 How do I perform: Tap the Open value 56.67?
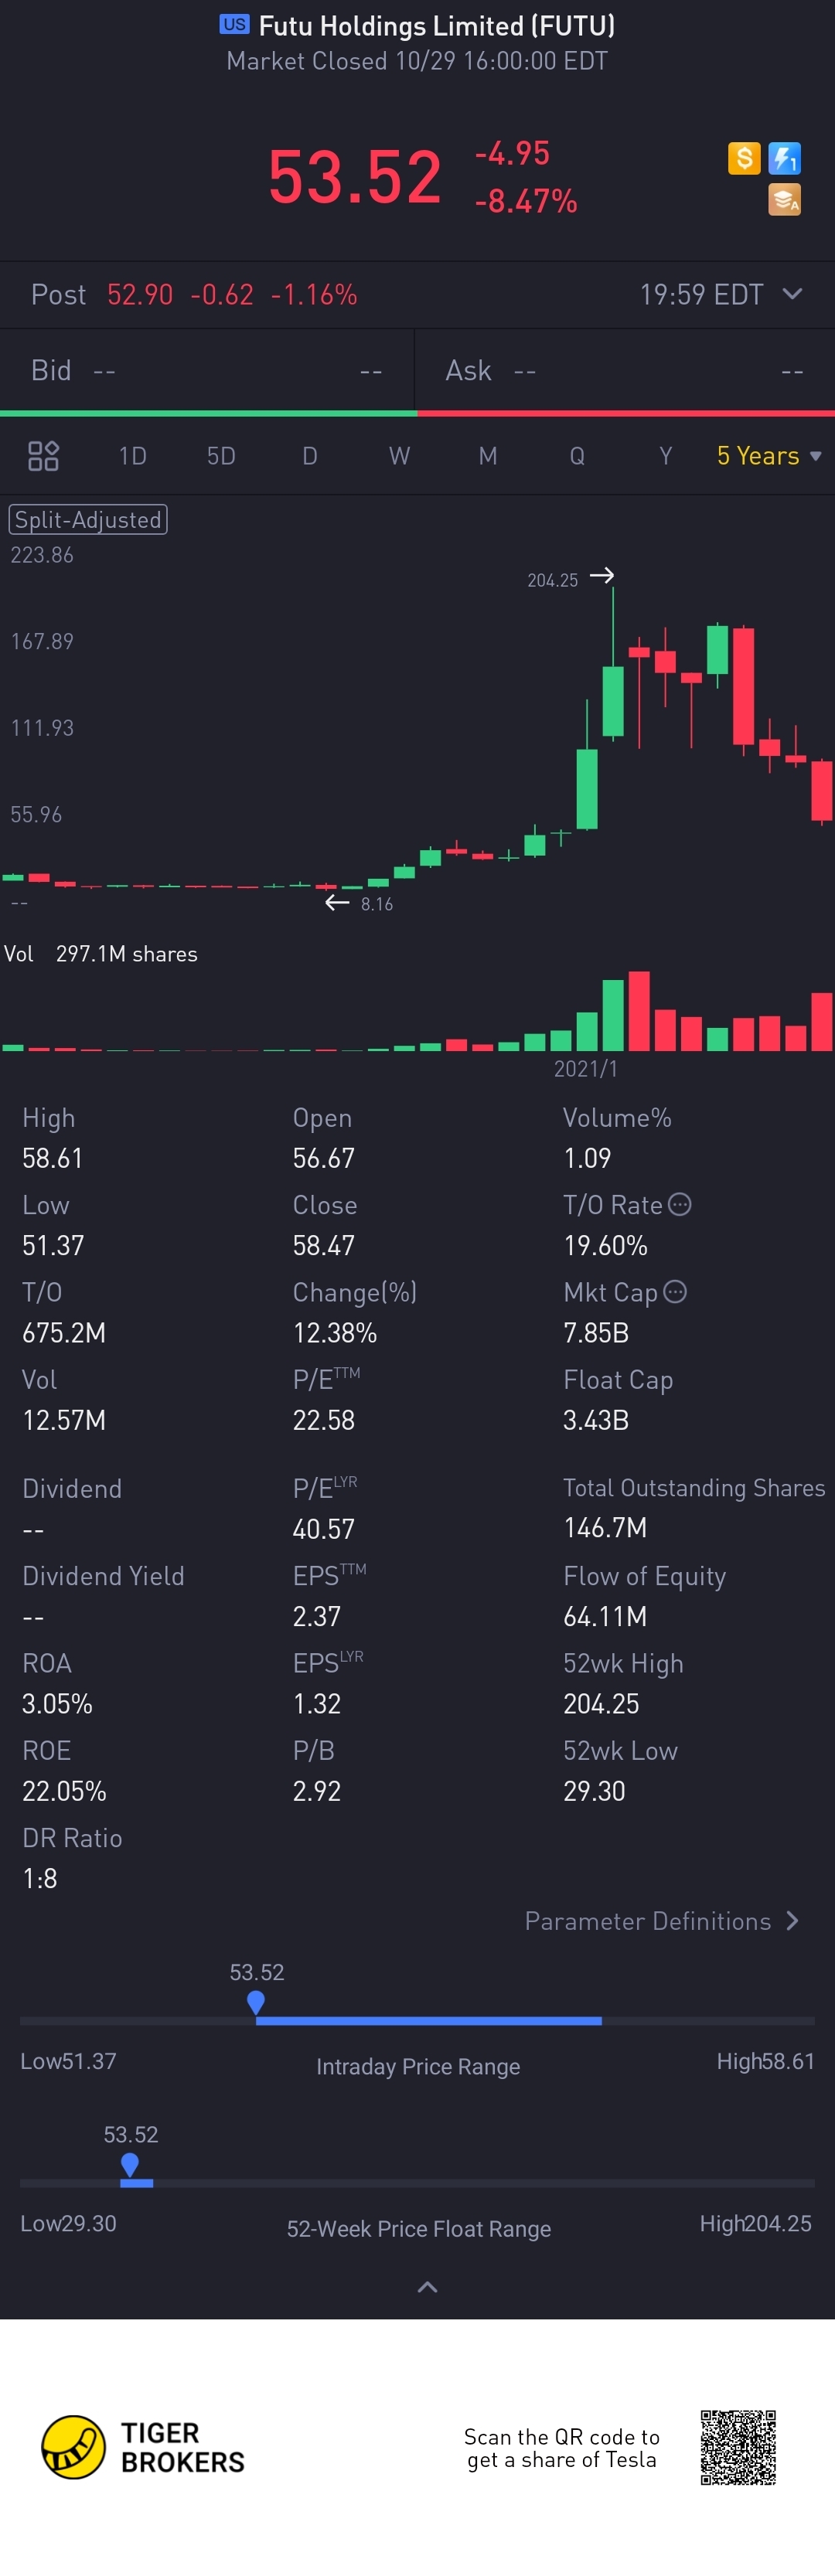(323, 1158)
